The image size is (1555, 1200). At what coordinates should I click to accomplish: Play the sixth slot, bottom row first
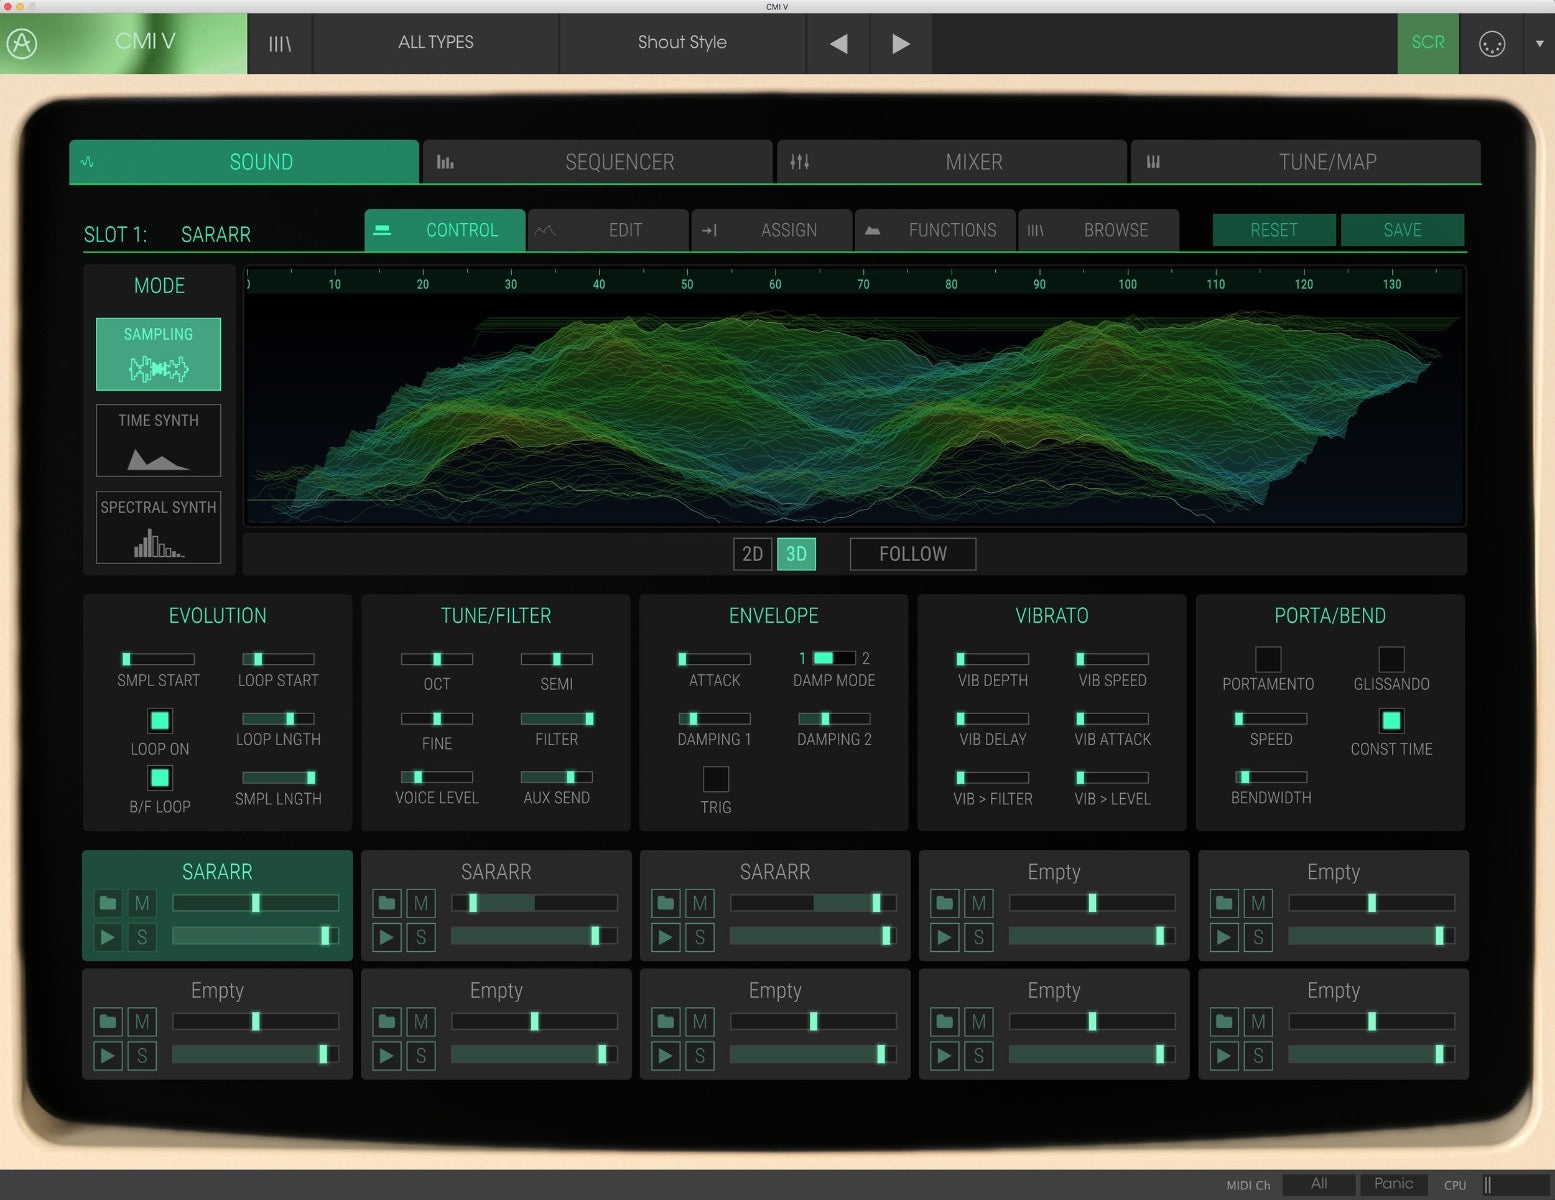[108, 1056]
